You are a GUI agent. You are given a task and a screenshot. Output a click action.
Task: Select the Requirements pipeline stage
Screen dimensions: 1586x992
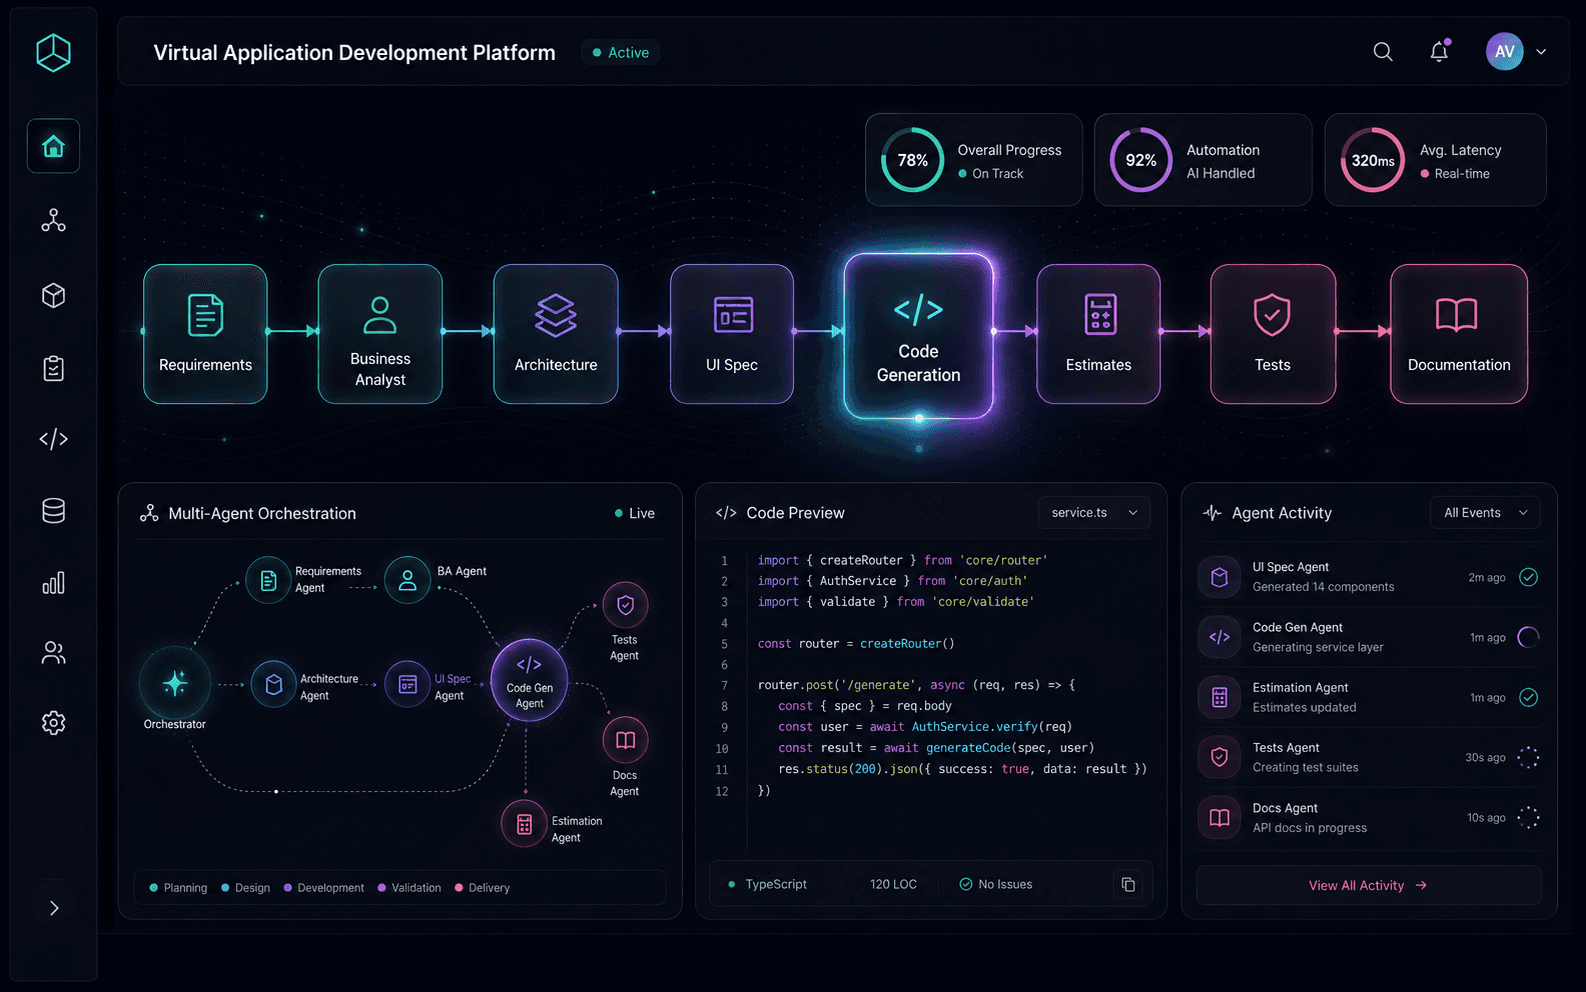(205, 334)
